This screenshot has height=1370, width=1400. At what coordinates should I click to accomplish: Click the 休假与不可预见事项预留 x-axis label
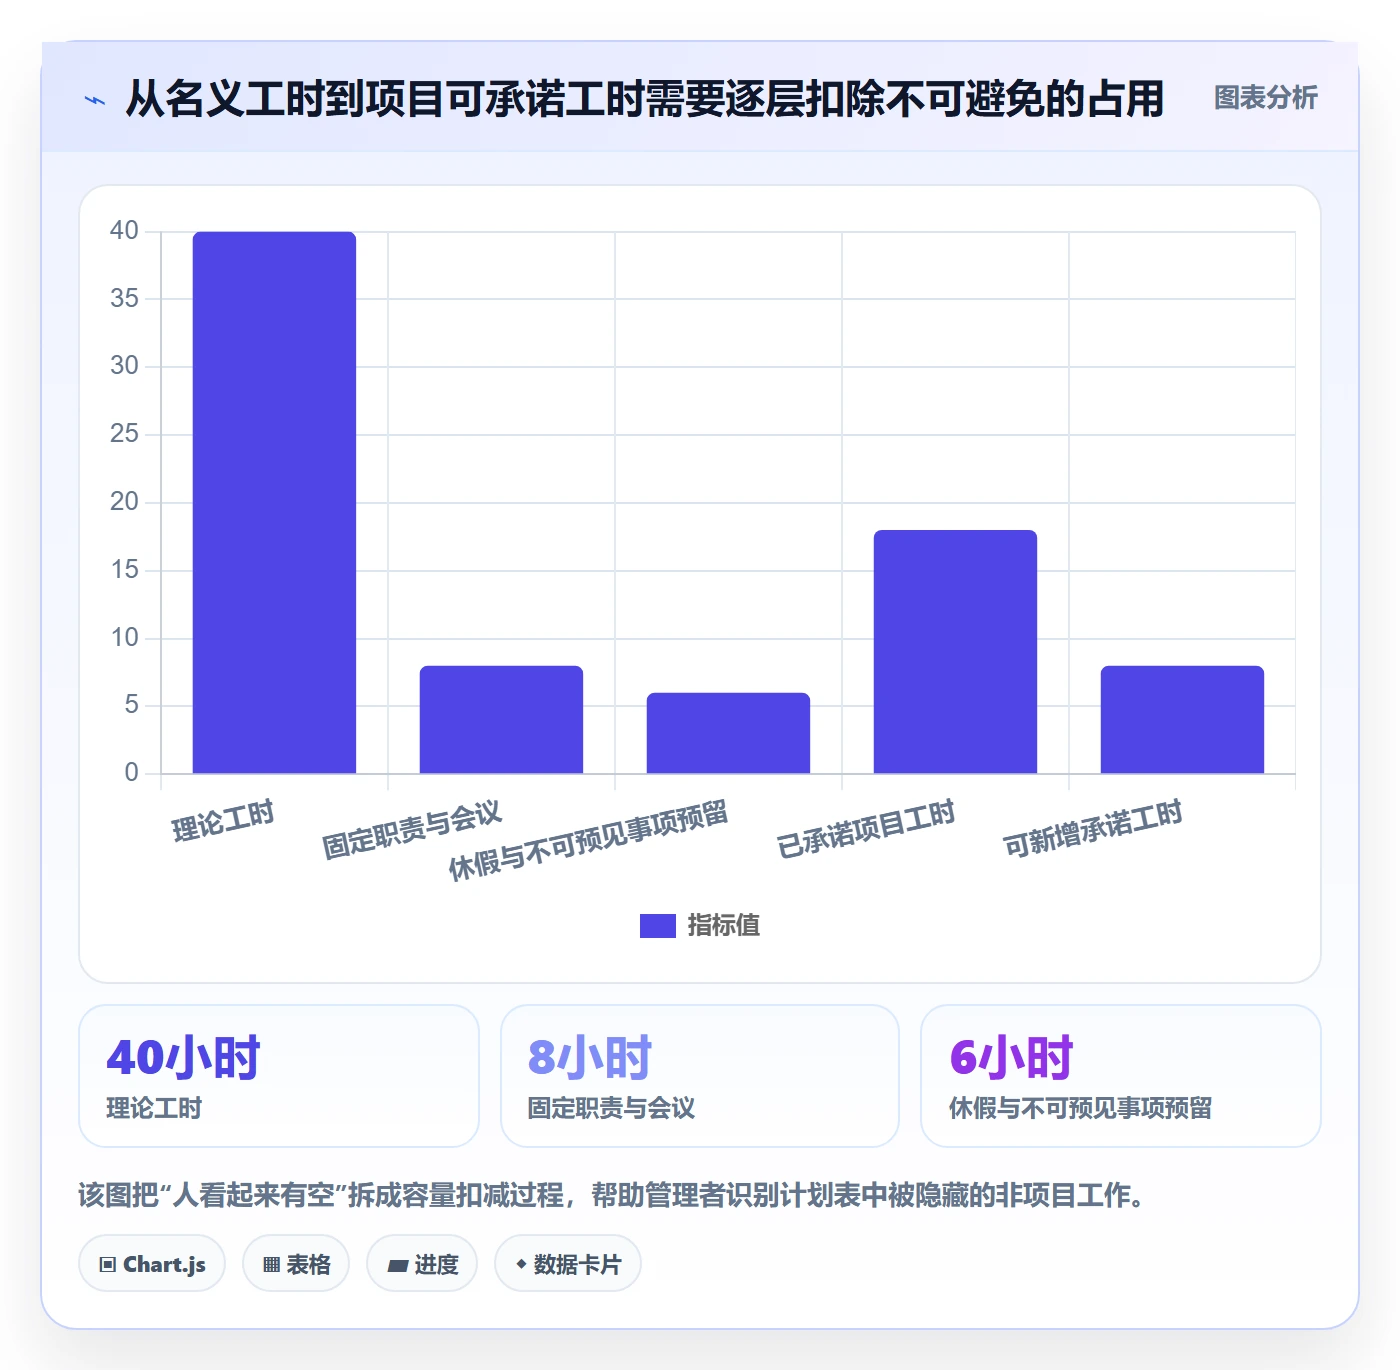(x=588, y=841)
